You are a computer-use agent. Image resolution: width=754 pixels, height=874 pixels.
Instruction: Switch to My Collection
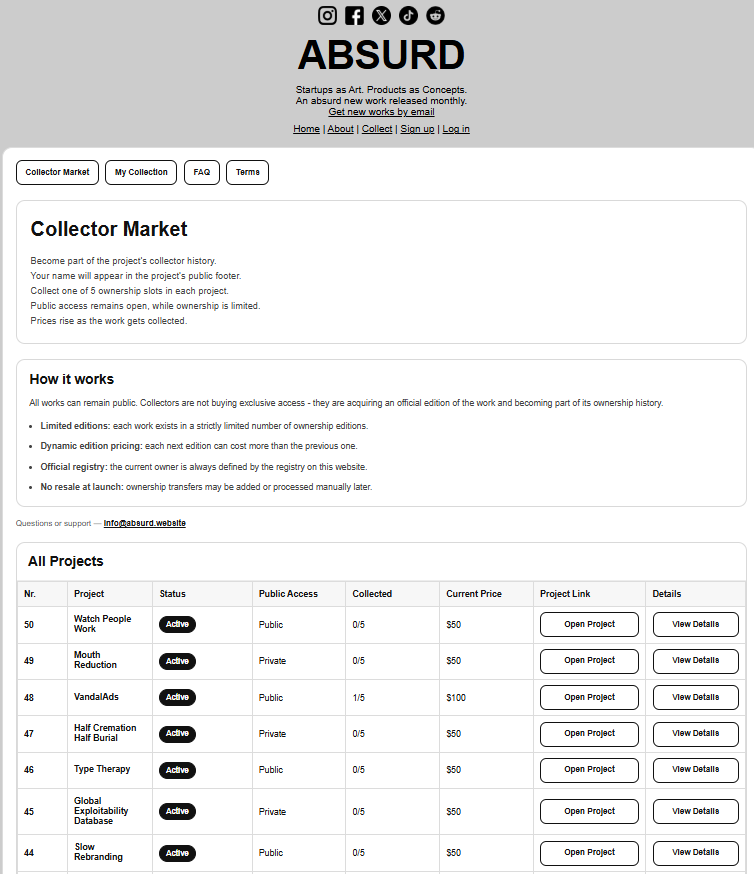(x=141, y=172)
